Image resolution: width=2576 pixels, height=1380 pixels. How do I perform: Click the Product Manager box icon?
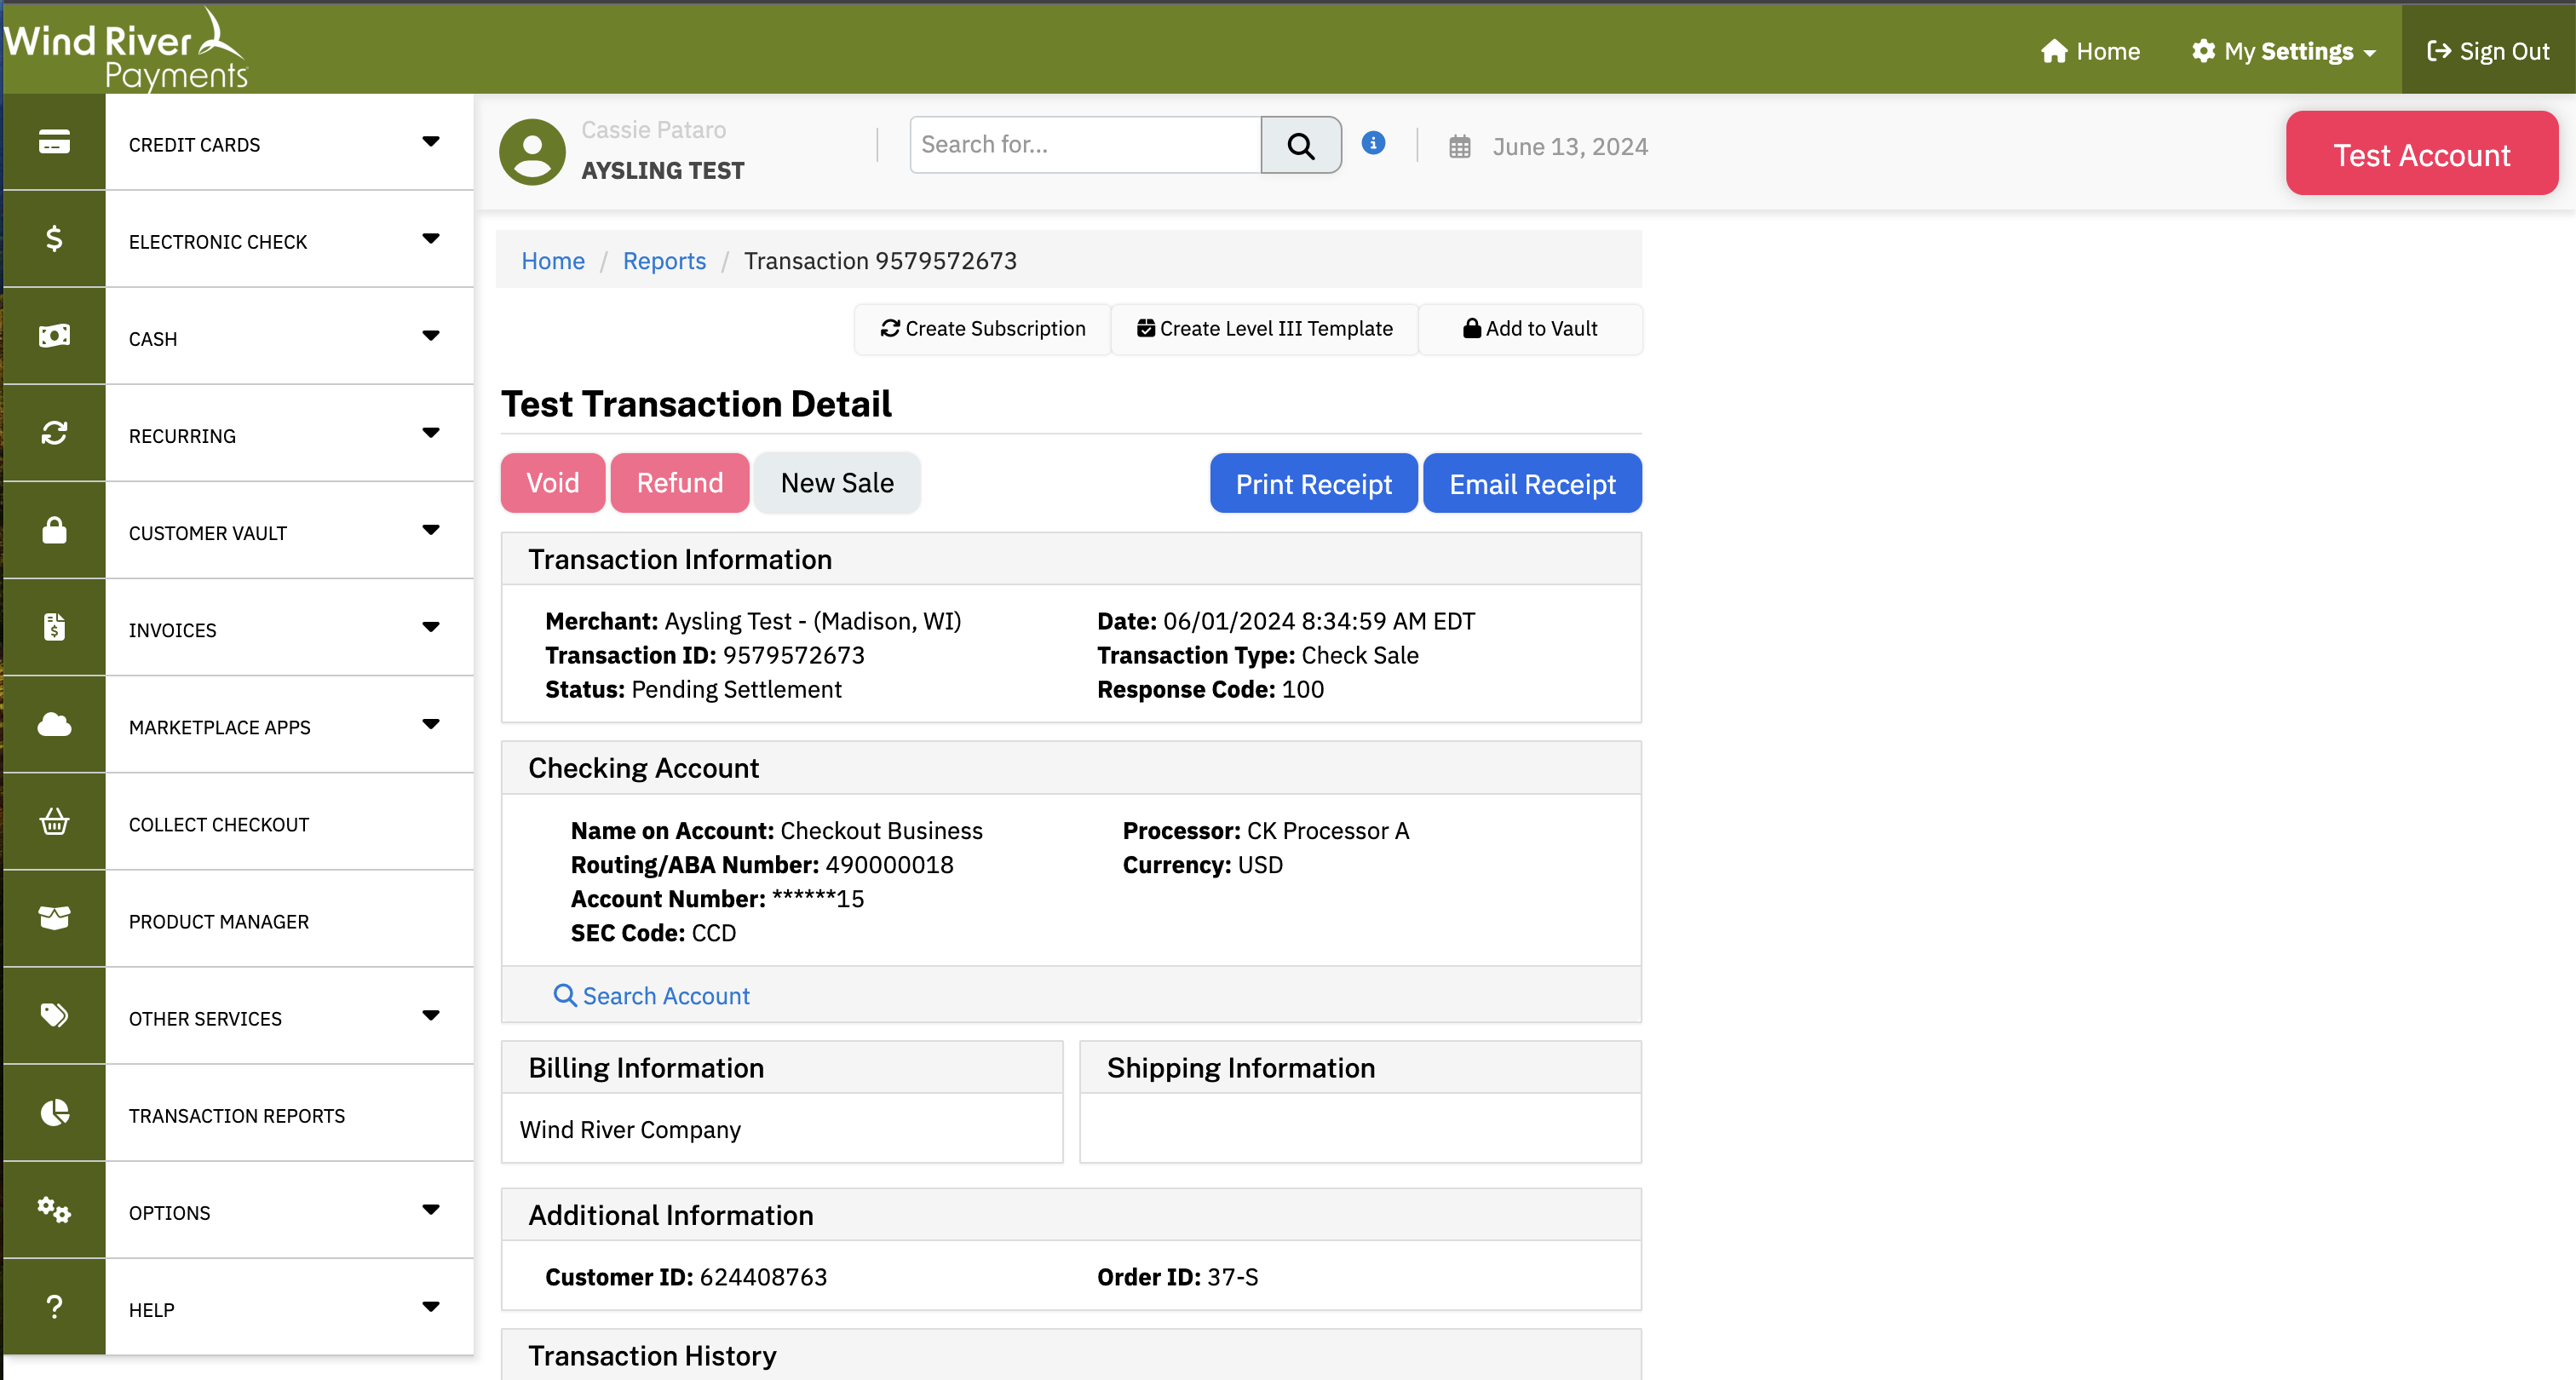tap(54, 918)
